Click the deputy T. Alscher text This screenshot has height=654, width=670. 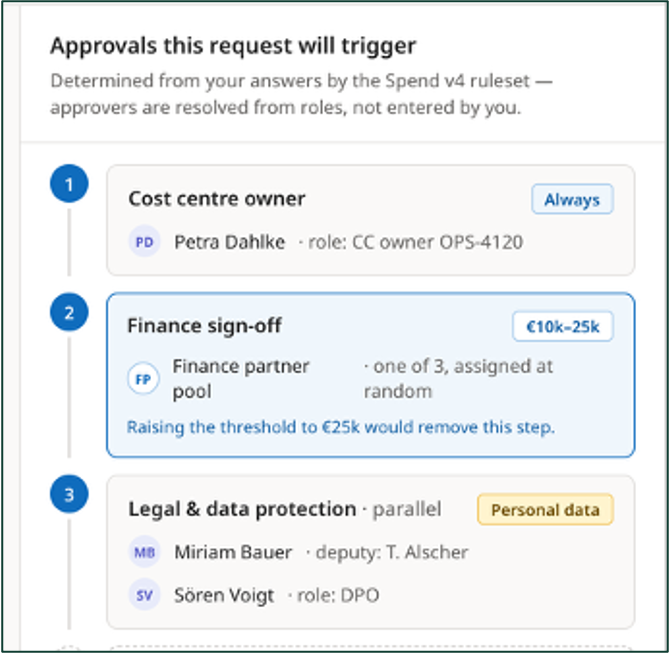point(392,552)
